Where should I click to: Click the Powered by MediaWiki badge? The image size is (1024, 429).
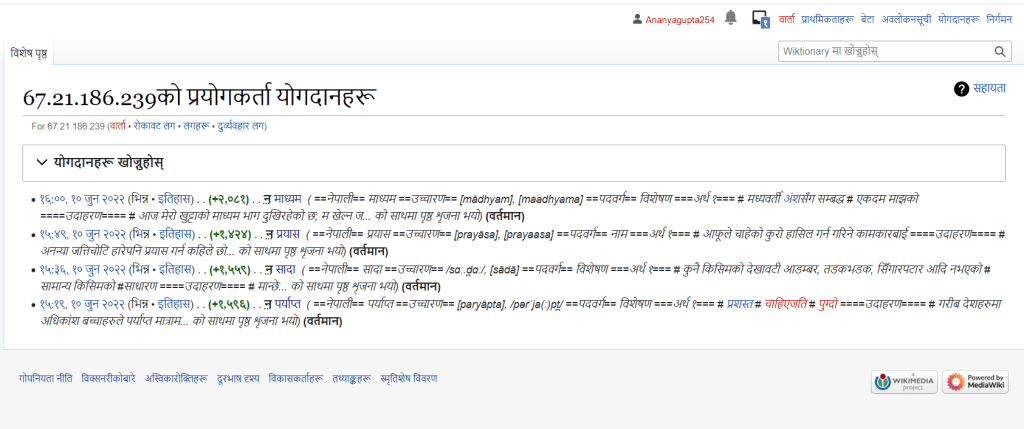[x=969, y=381]
